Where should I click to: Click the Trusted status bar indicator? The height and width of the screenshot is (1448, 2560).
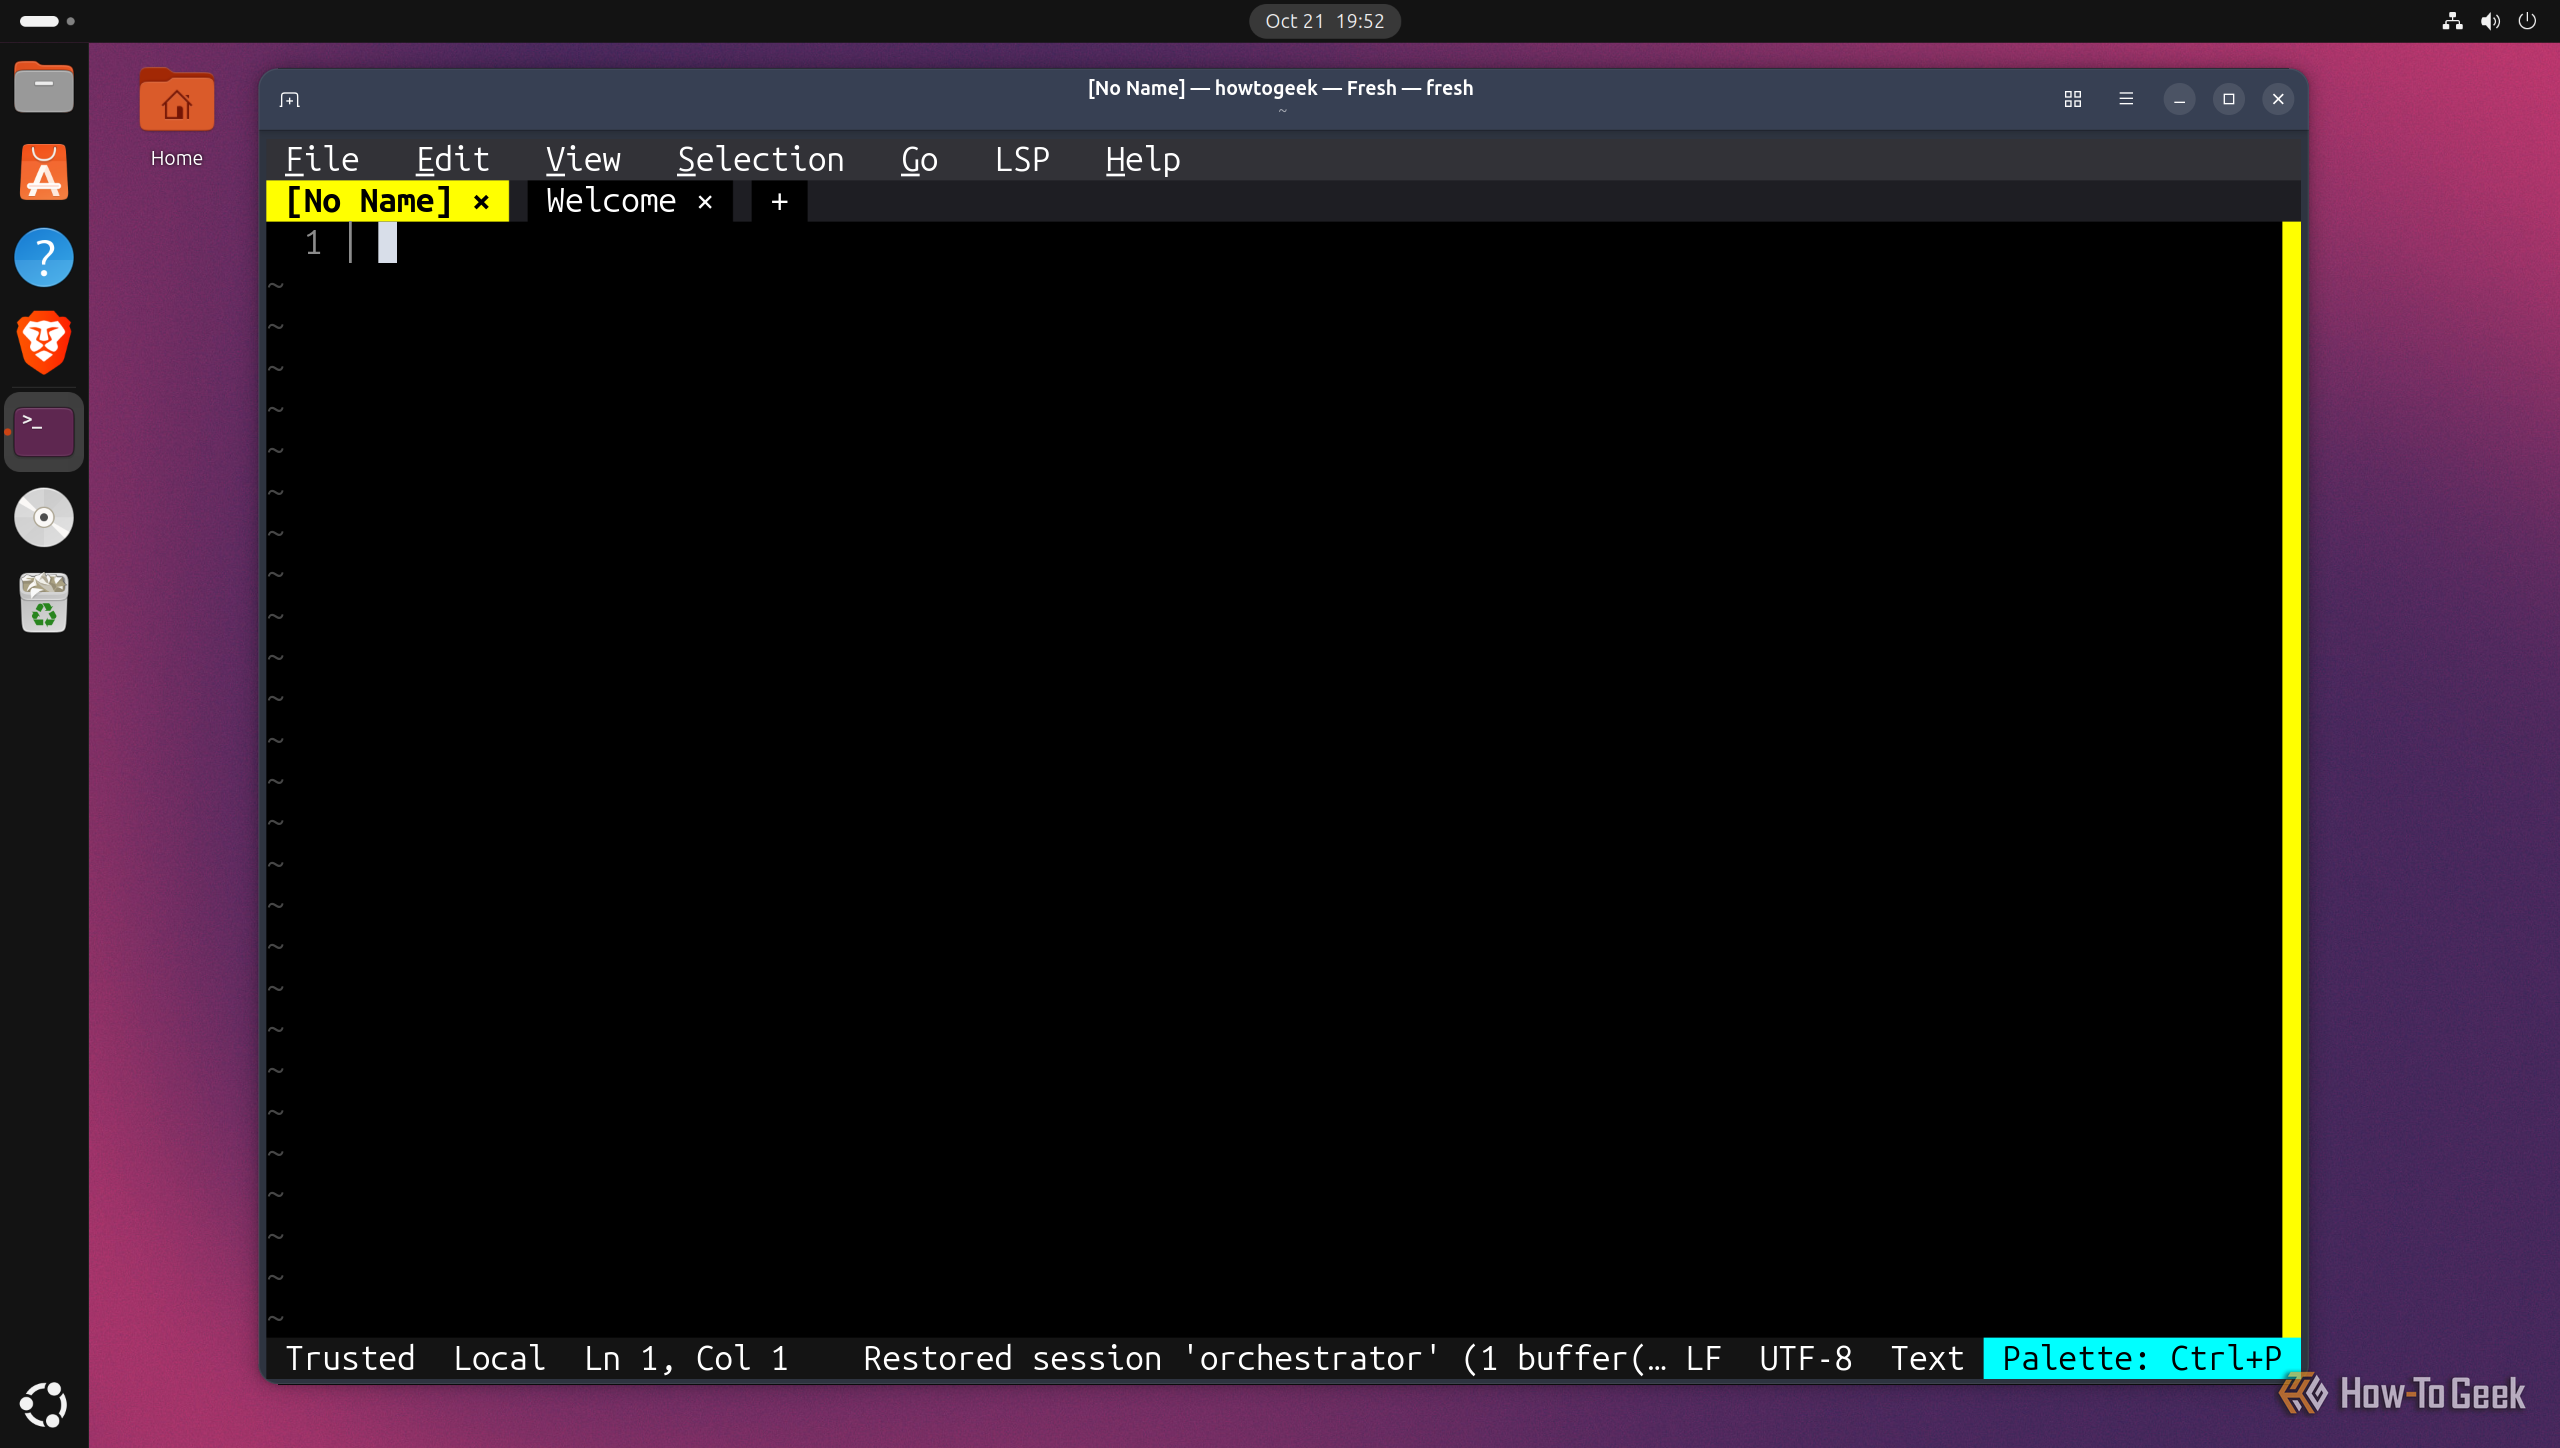(x=349, y=1358)
